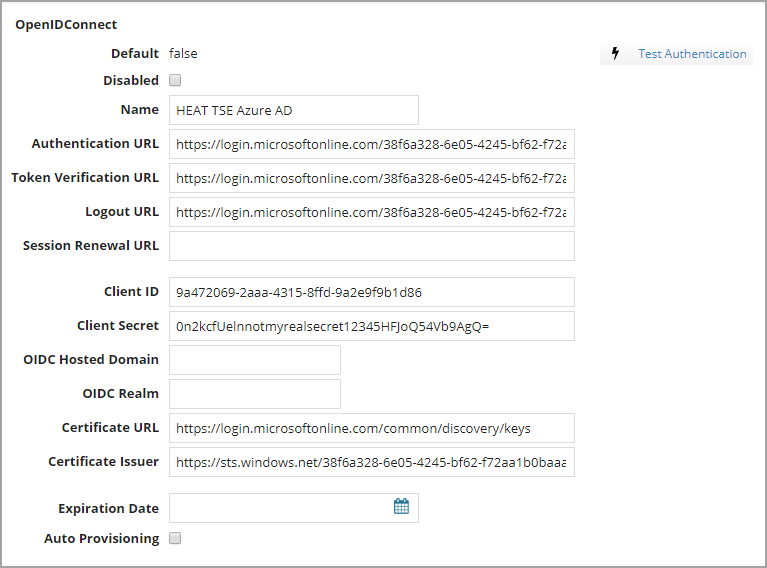Select the Client ID input

tap(371, 292)
